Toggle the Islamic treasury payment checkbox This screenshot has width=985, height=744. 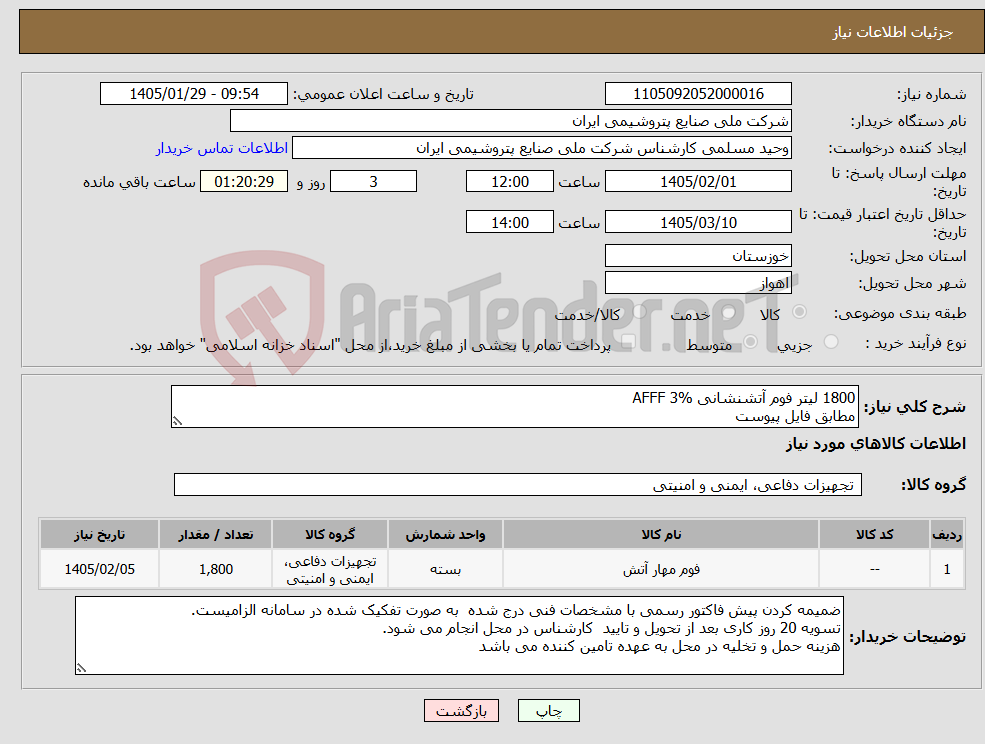[627, 342]
